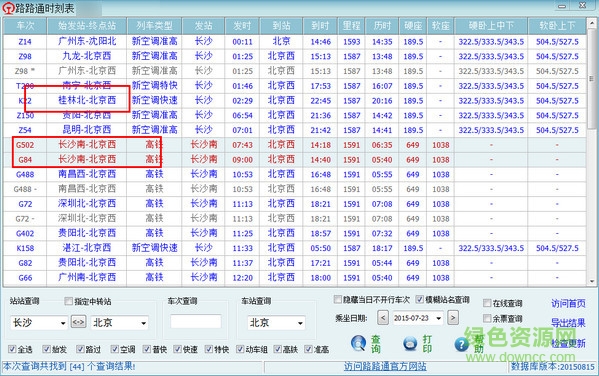Click the 打印 print icon

(410, 343)
